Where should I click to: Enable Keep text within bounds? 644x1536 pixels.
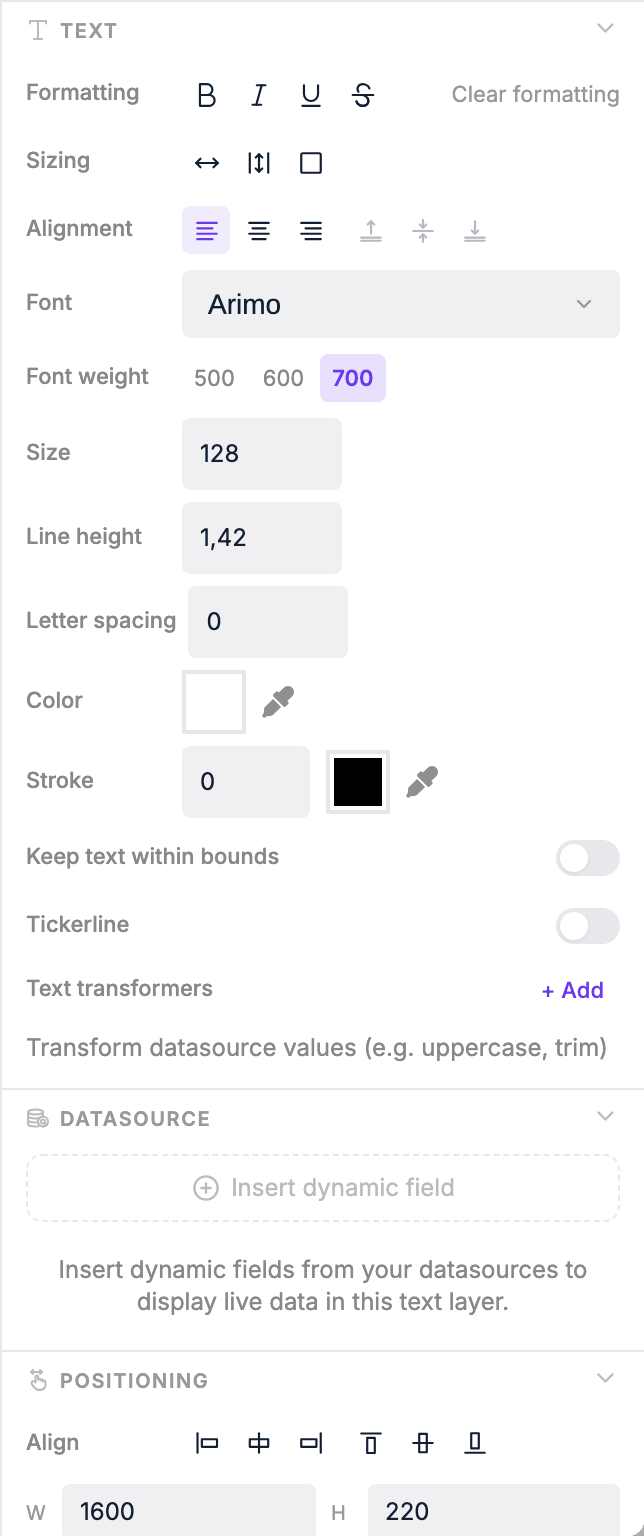pyautogui.click(x=587, y=858)
